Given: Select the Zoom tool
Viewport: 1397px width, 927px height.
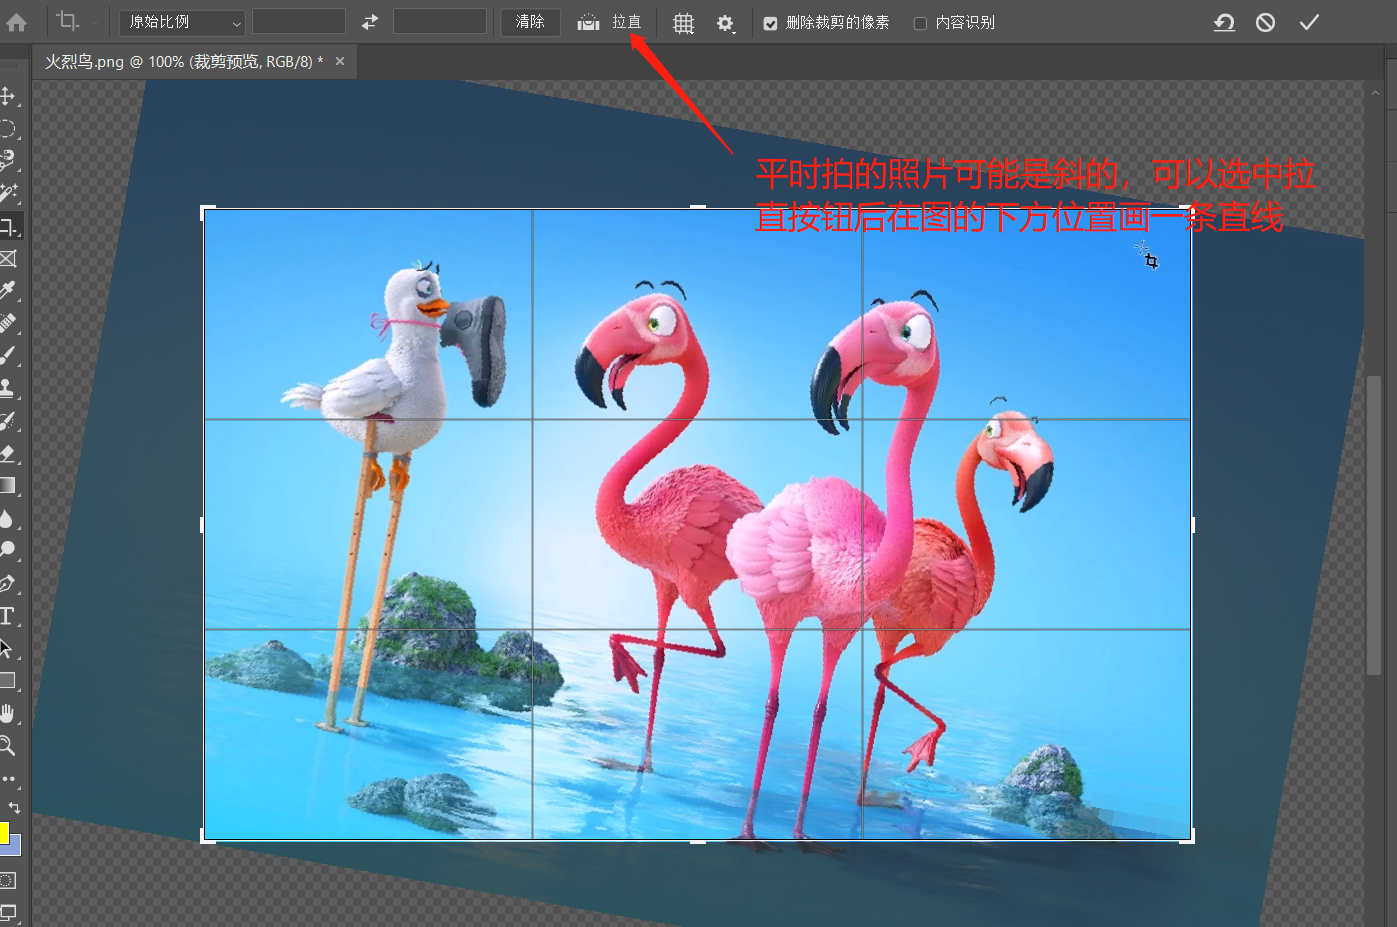Looking at the screenshot, I should (x=8, y=745).
